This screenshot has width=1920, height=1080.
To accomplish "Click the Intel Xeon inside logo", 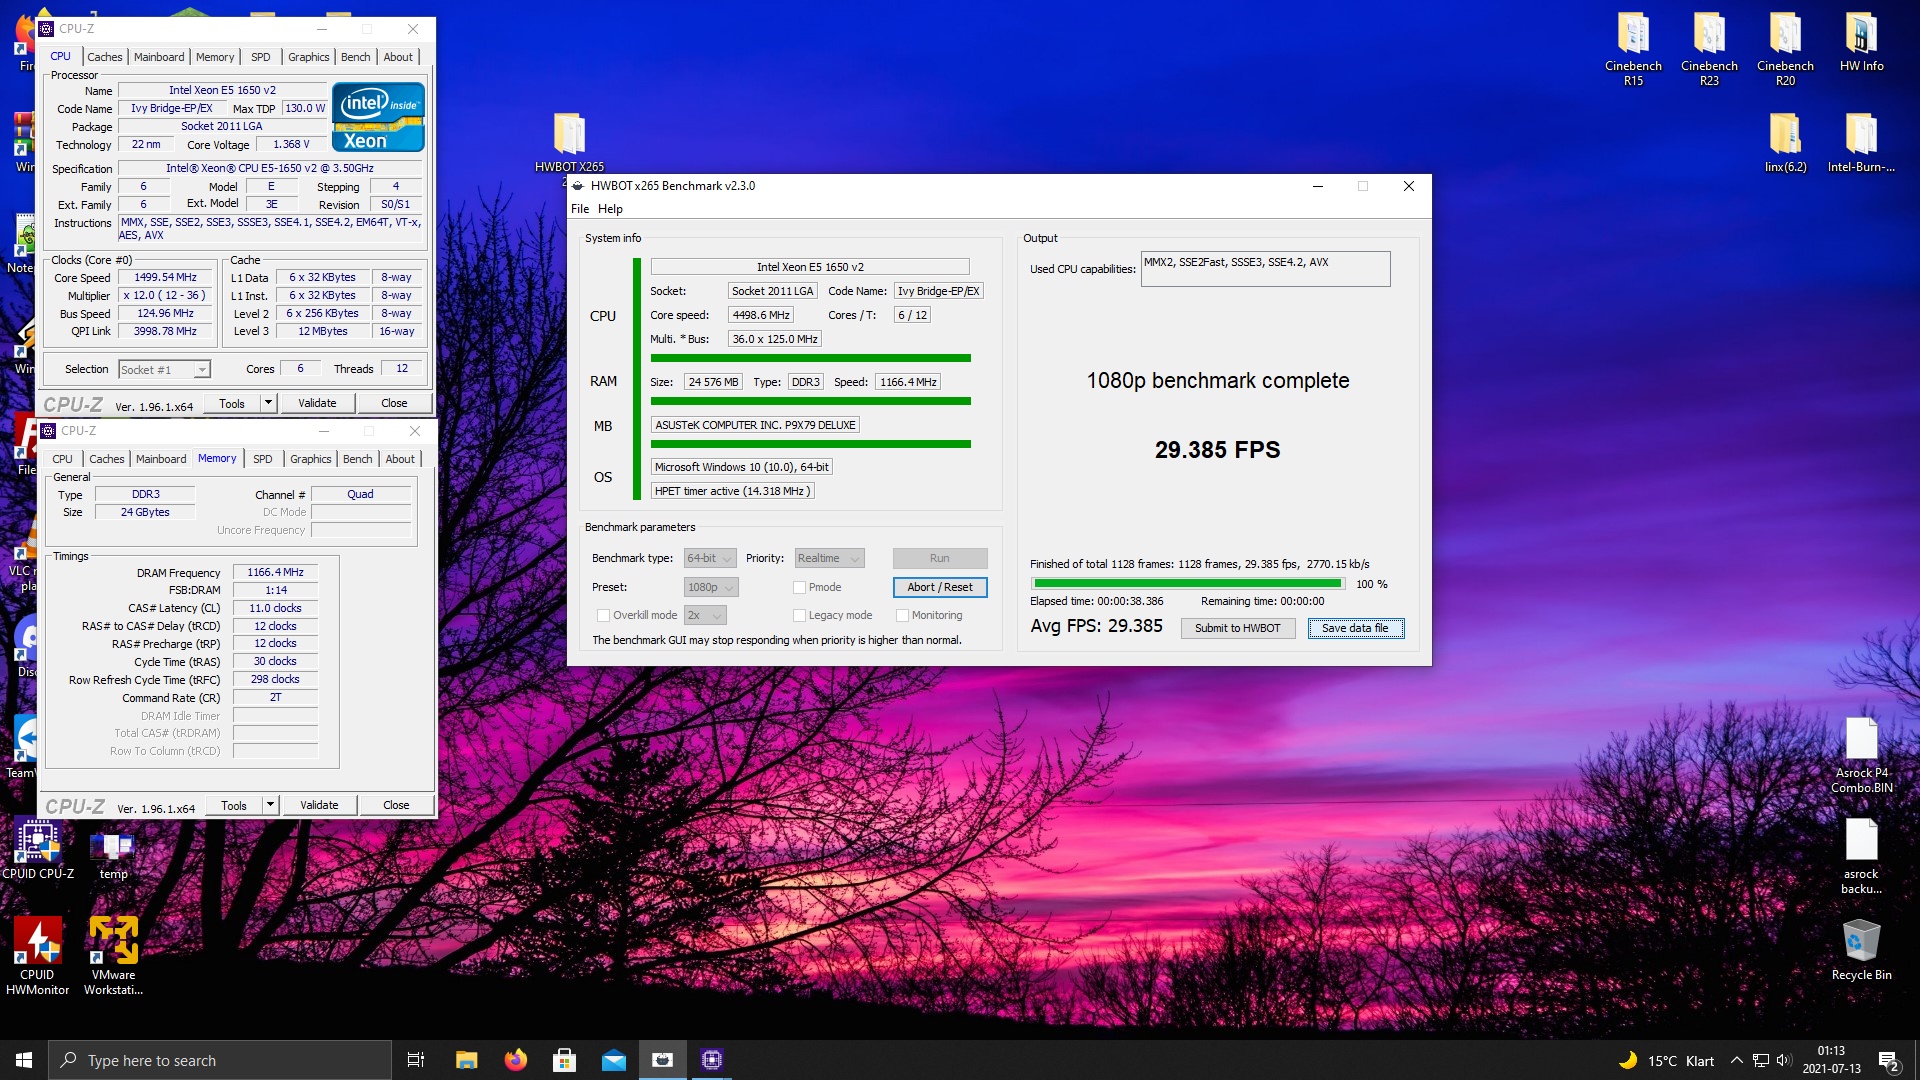I will pos(378,117).
